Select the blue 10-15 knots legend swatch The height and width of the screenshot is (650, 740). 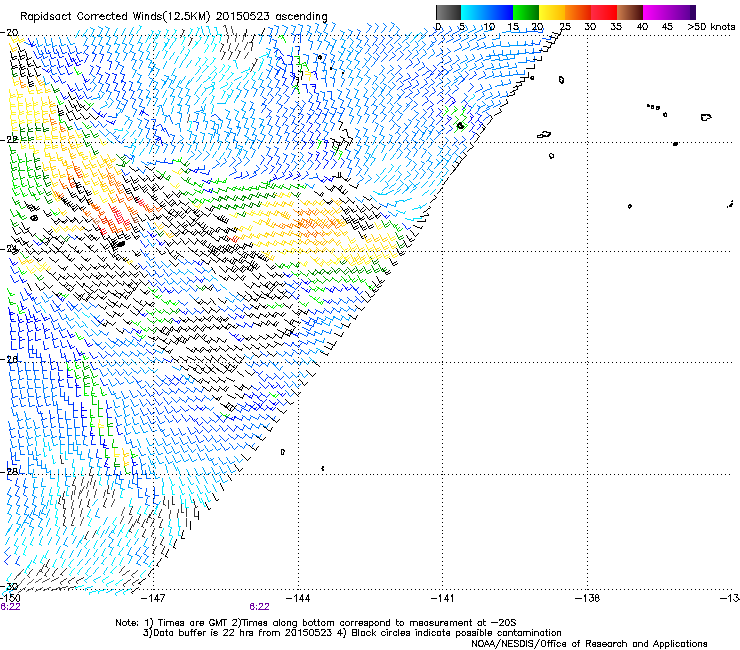500,12
